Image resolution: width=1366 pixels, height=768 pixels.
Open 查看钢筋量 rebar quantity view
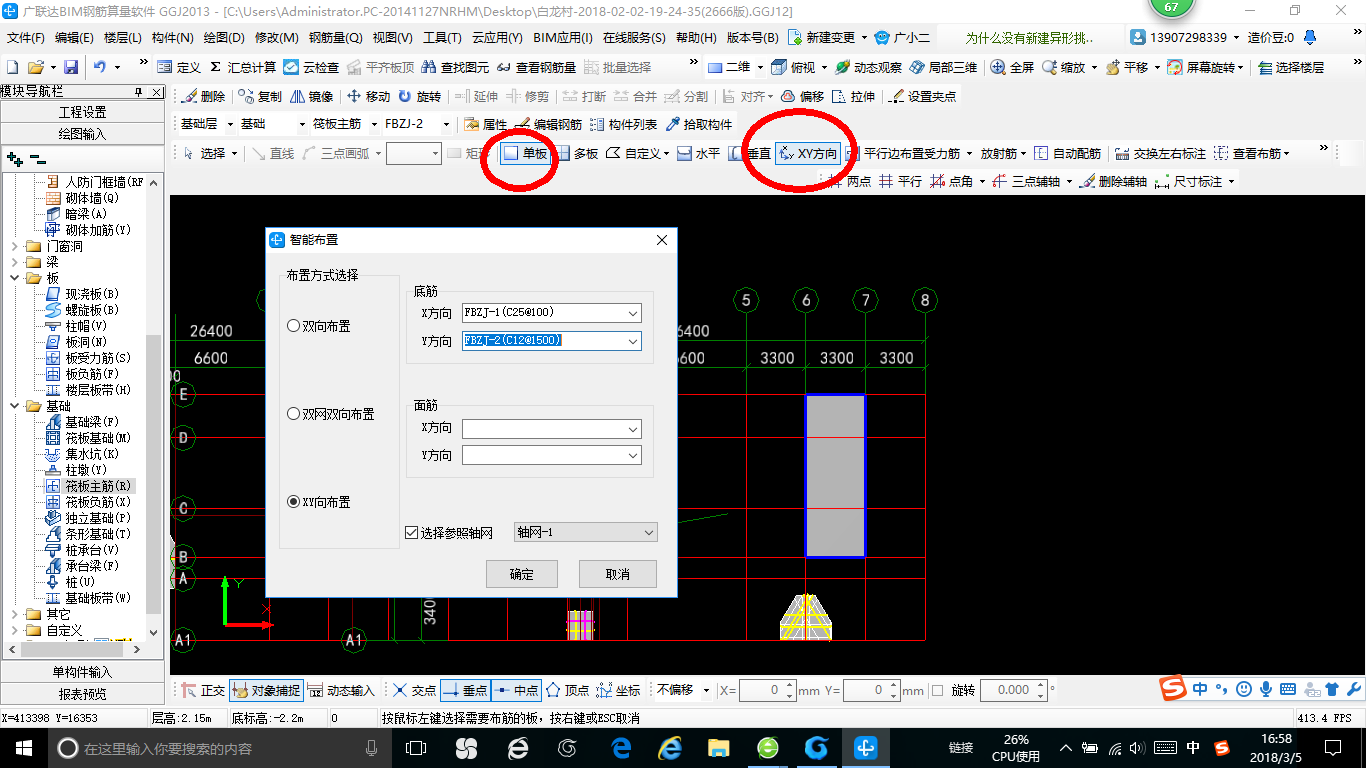point(536,67)
